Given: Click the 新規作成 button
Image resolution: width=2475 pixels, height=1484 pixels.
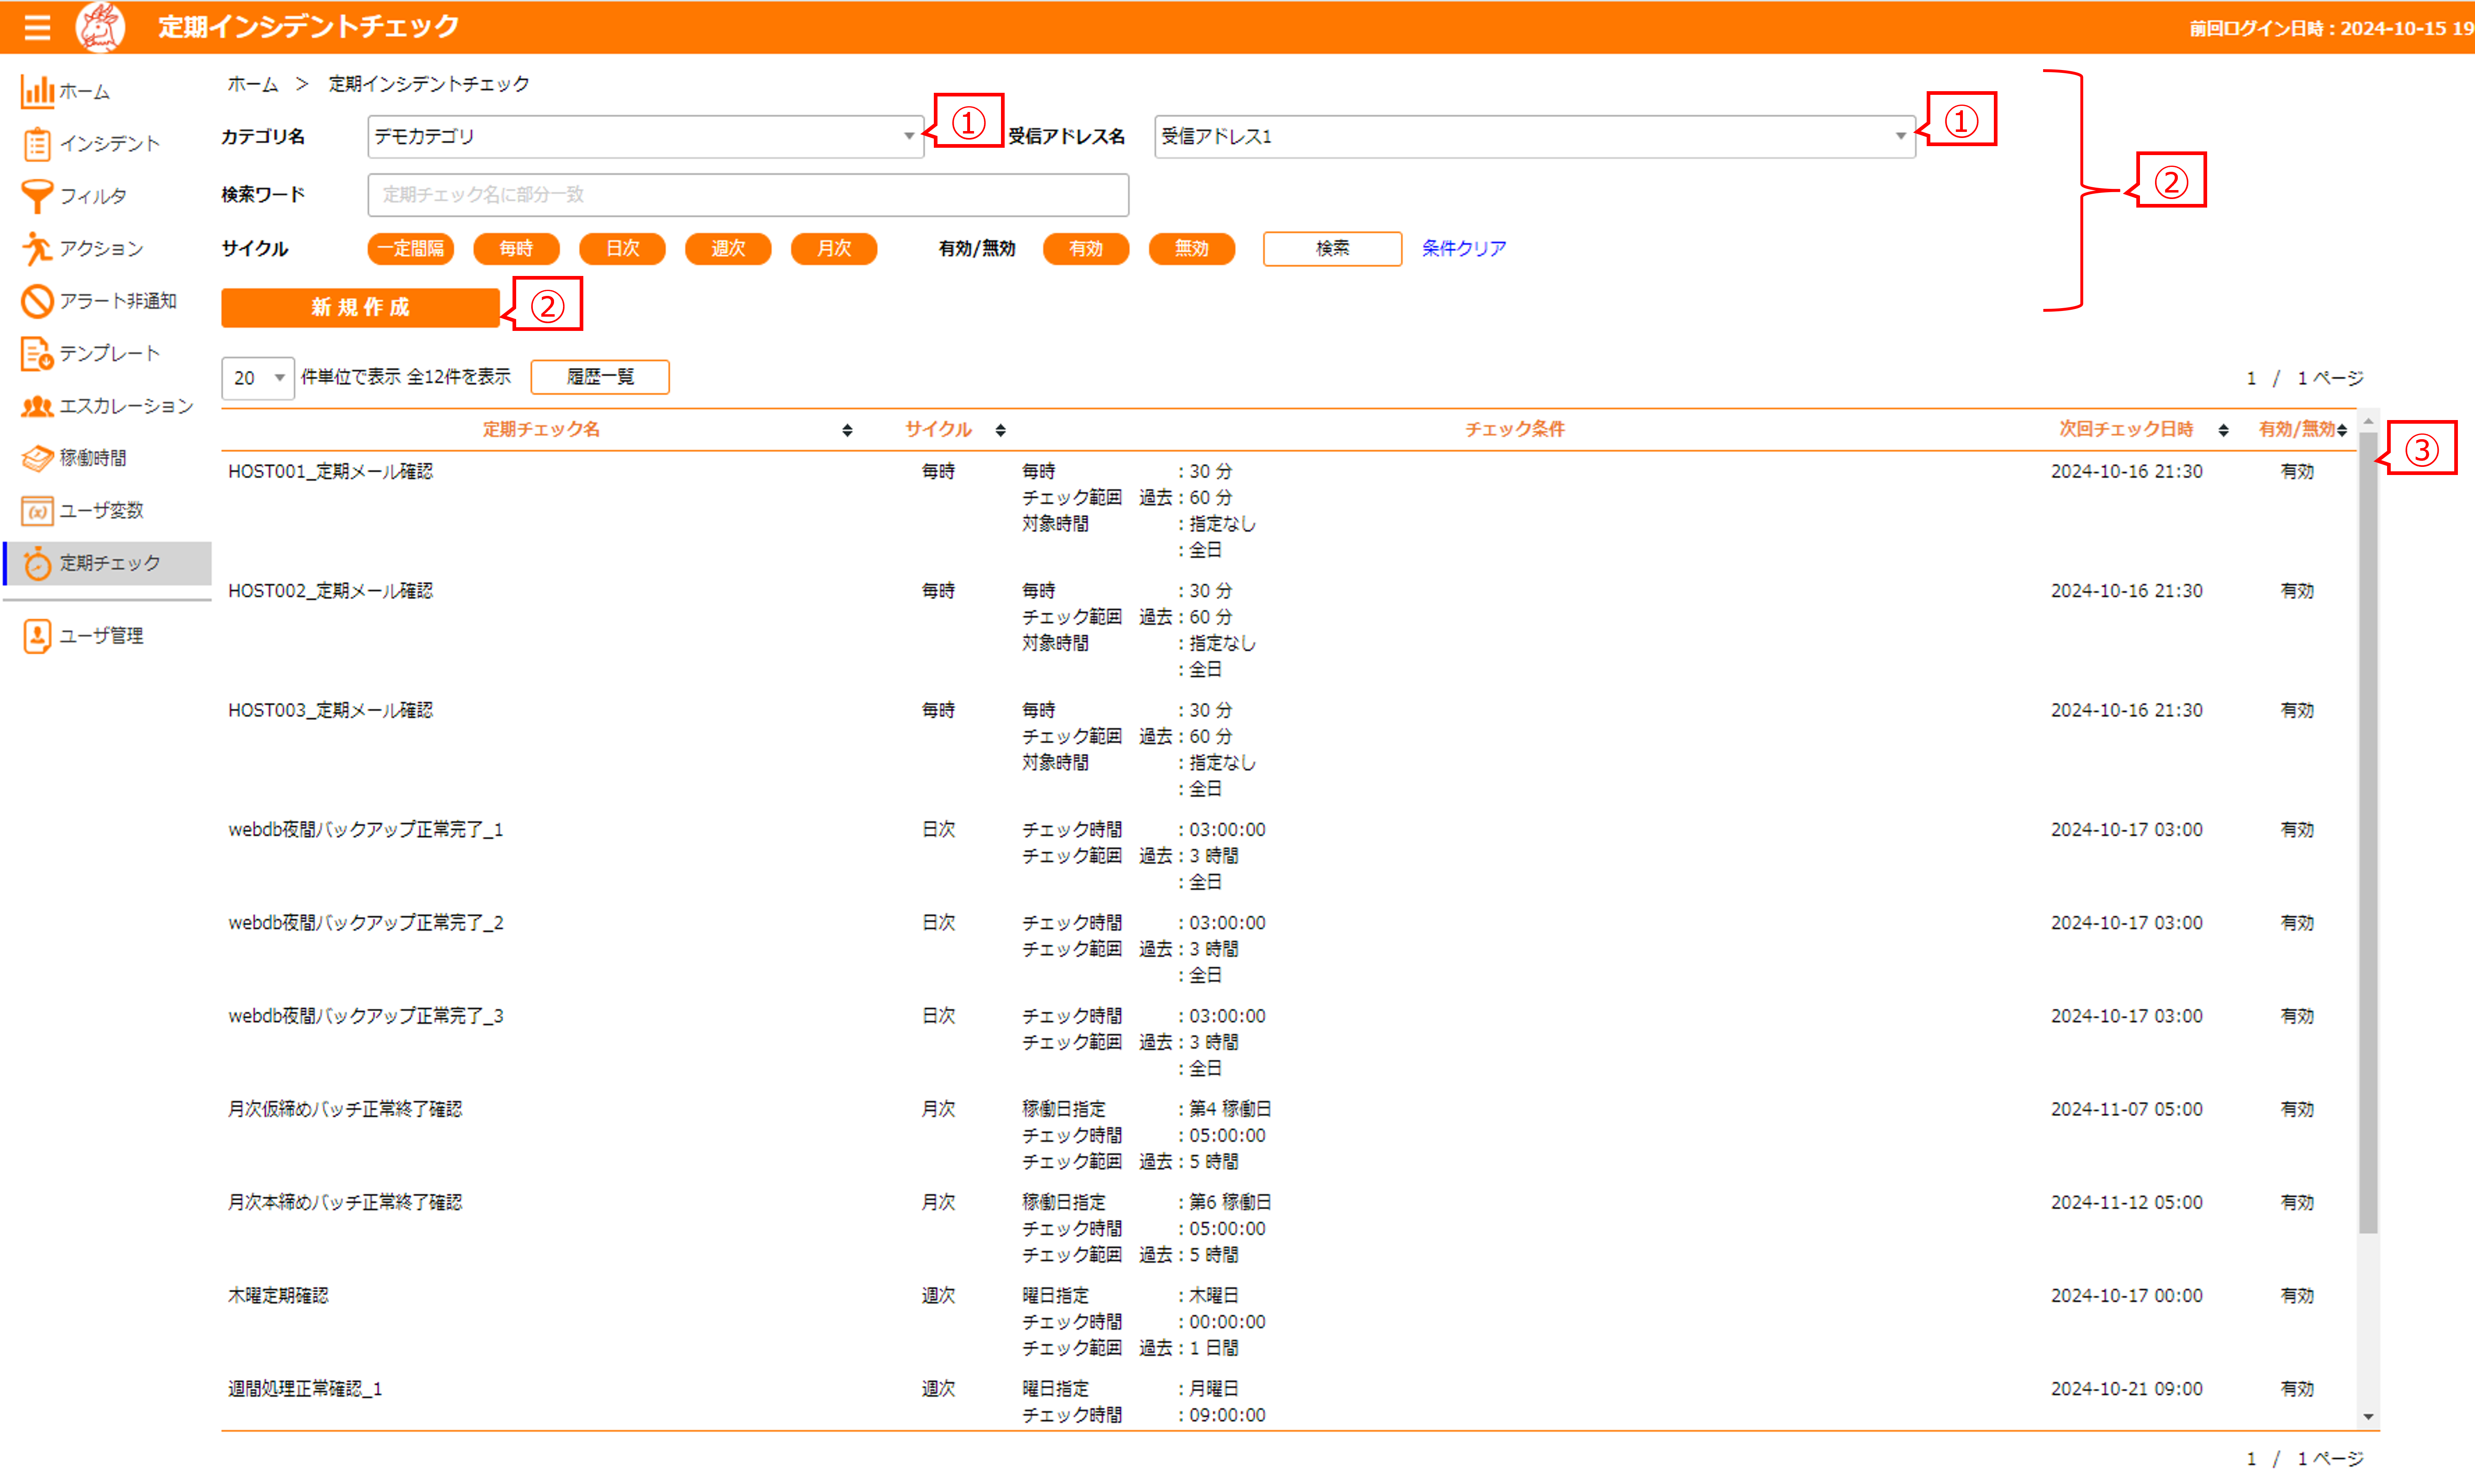Looking at the screenshot, I should pos(360,308).
